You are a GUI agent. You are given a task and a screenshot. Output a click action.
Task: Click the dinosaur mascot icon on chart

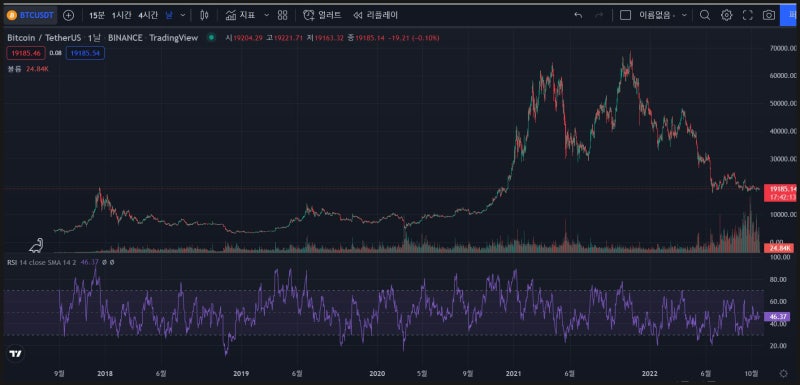tap(37, 245)
